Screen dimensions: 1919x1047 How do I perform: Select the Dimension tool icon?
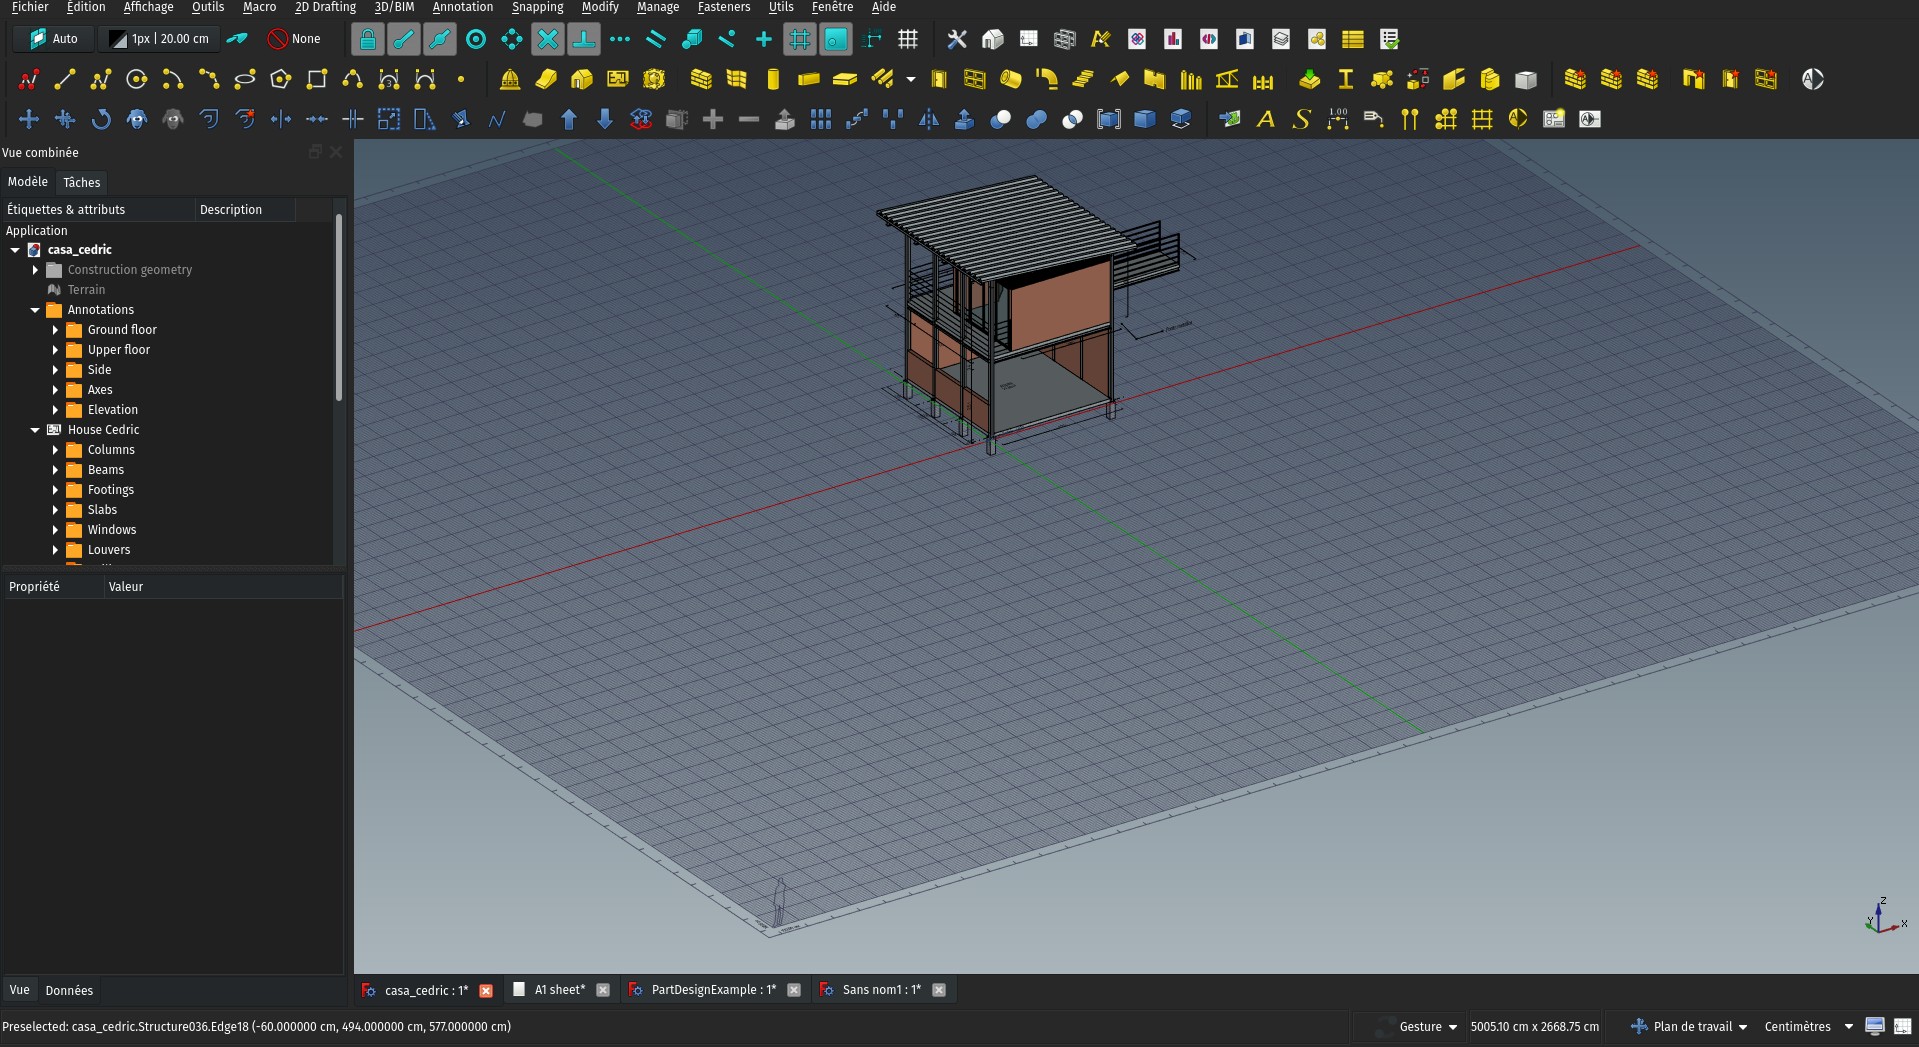1338,119
